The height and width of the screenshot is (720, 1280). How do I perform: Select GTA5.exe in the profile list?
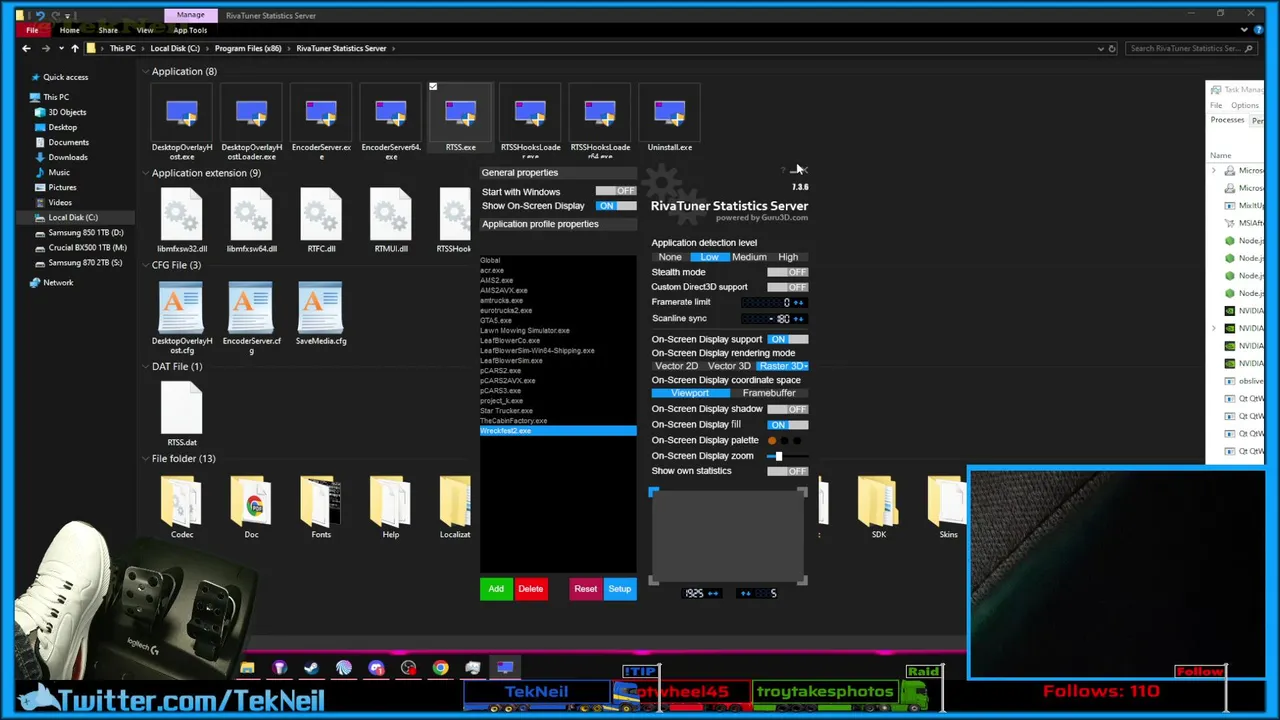[496, 320]
